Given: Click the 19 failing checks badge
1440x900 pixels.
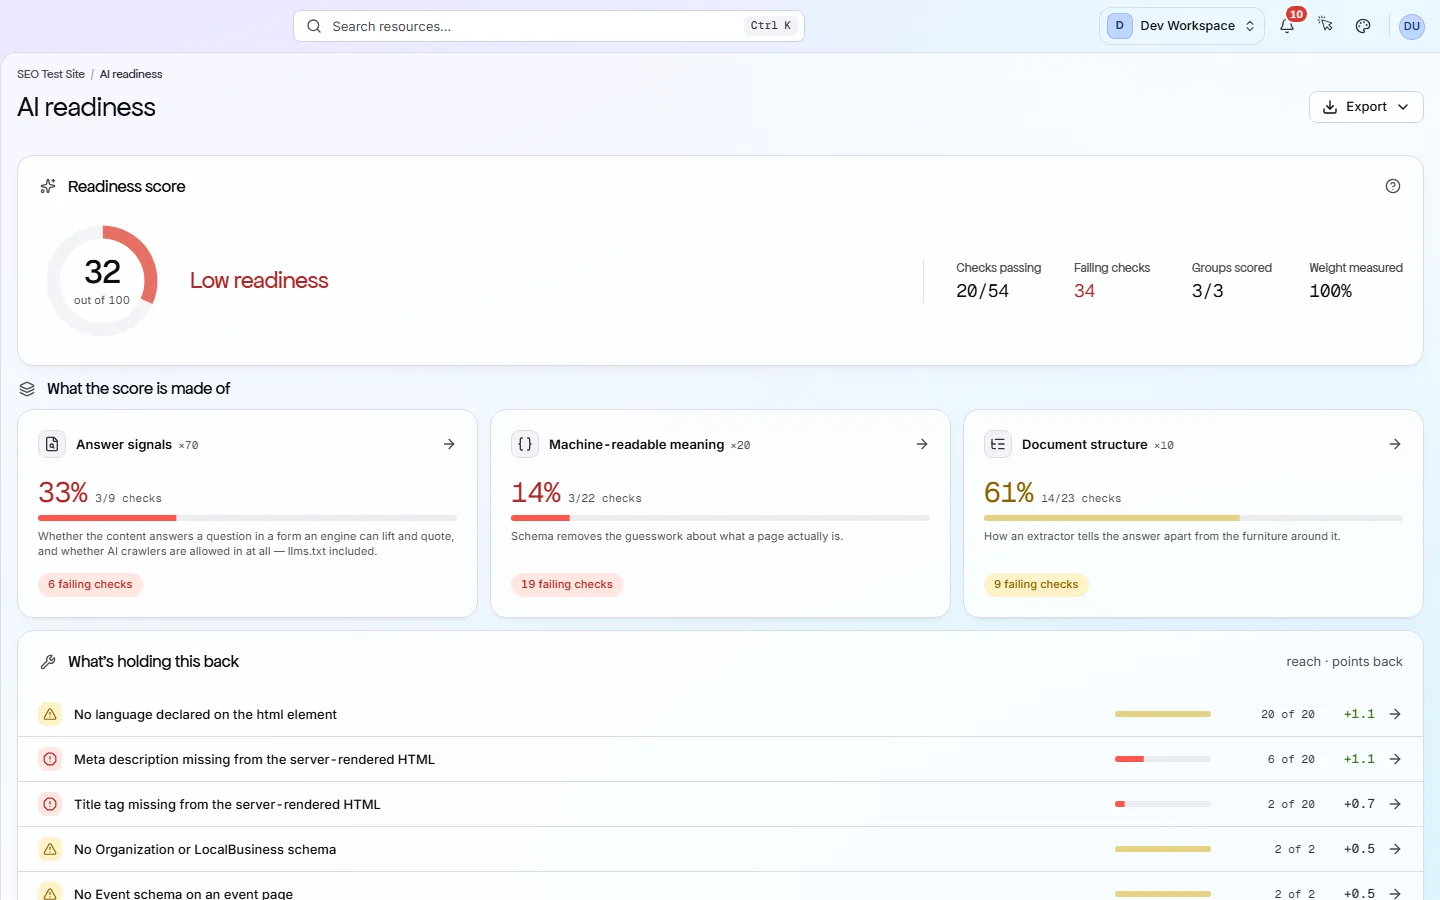Looking at the screenshot, I should click(x=567, y=585).
